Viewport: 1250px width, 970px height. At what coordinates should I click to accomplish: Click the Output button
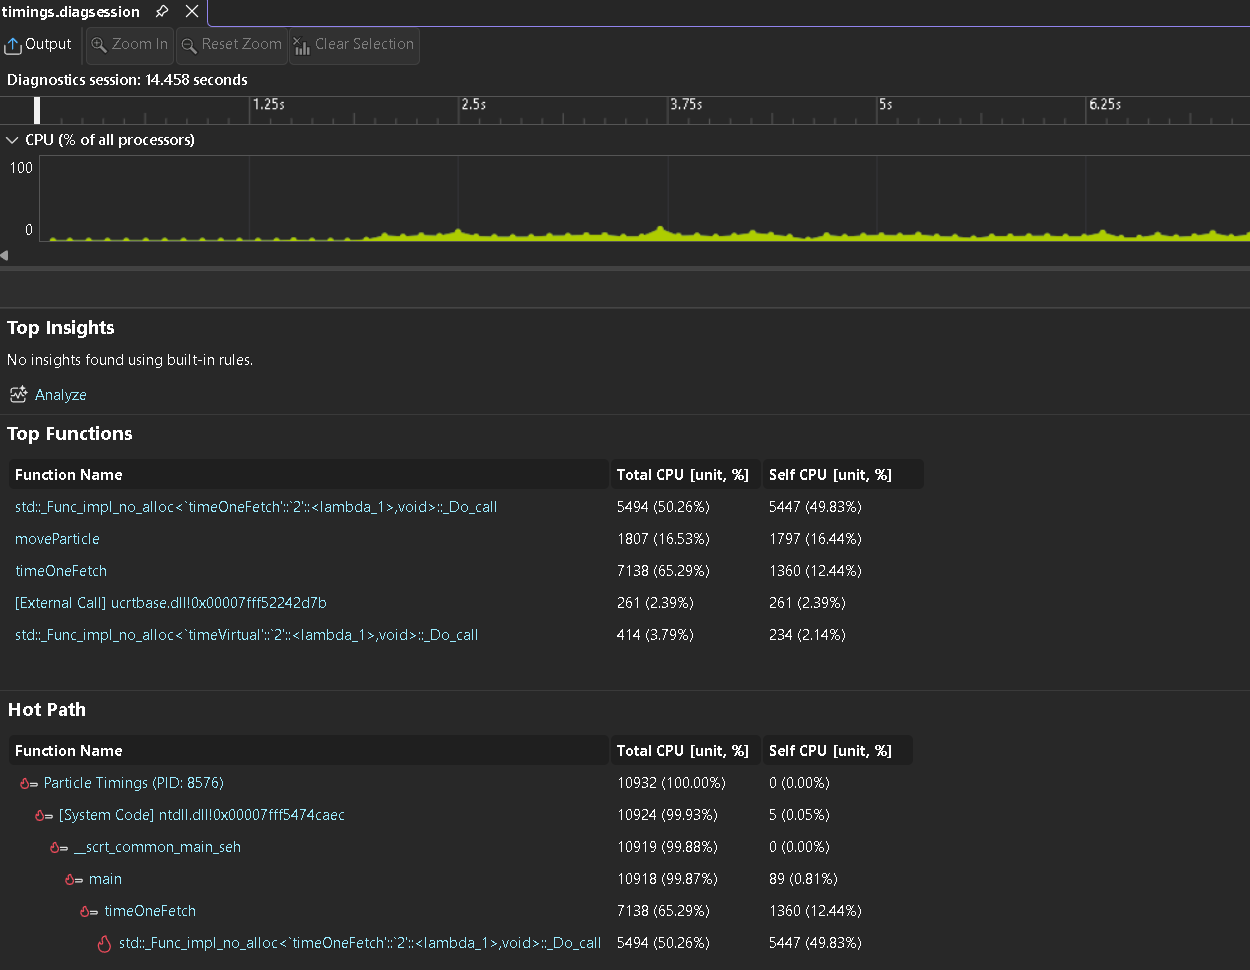38,44
